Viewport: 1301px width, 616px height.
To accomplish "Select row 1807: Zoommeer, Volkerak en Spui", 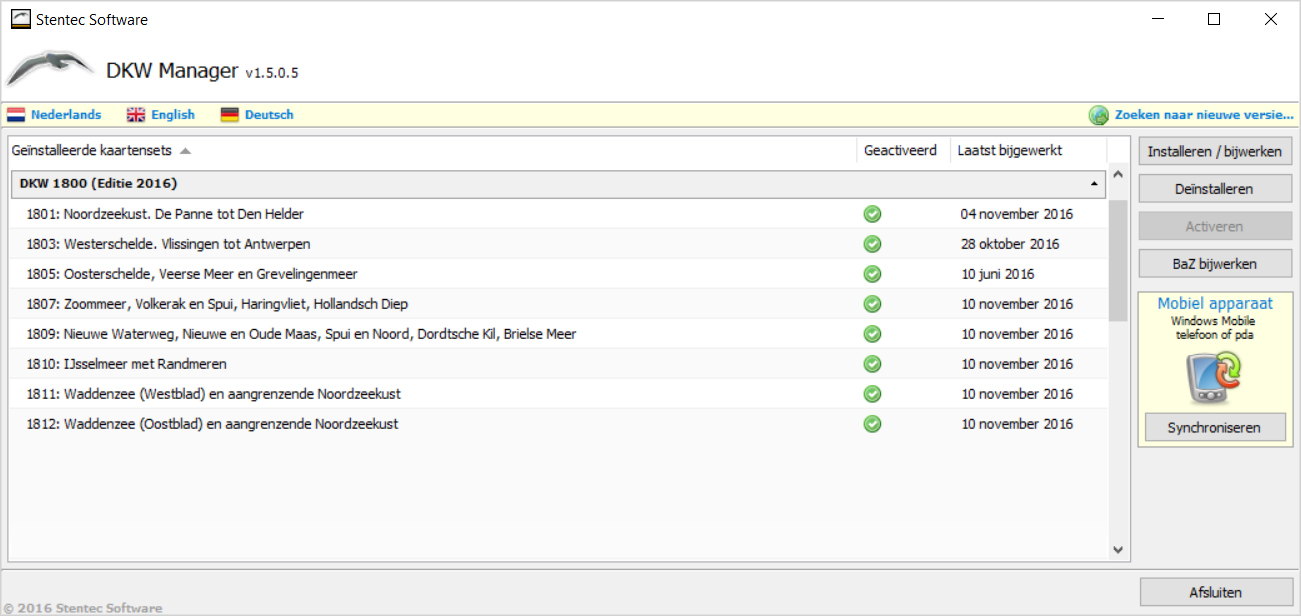I will (558, 304).
